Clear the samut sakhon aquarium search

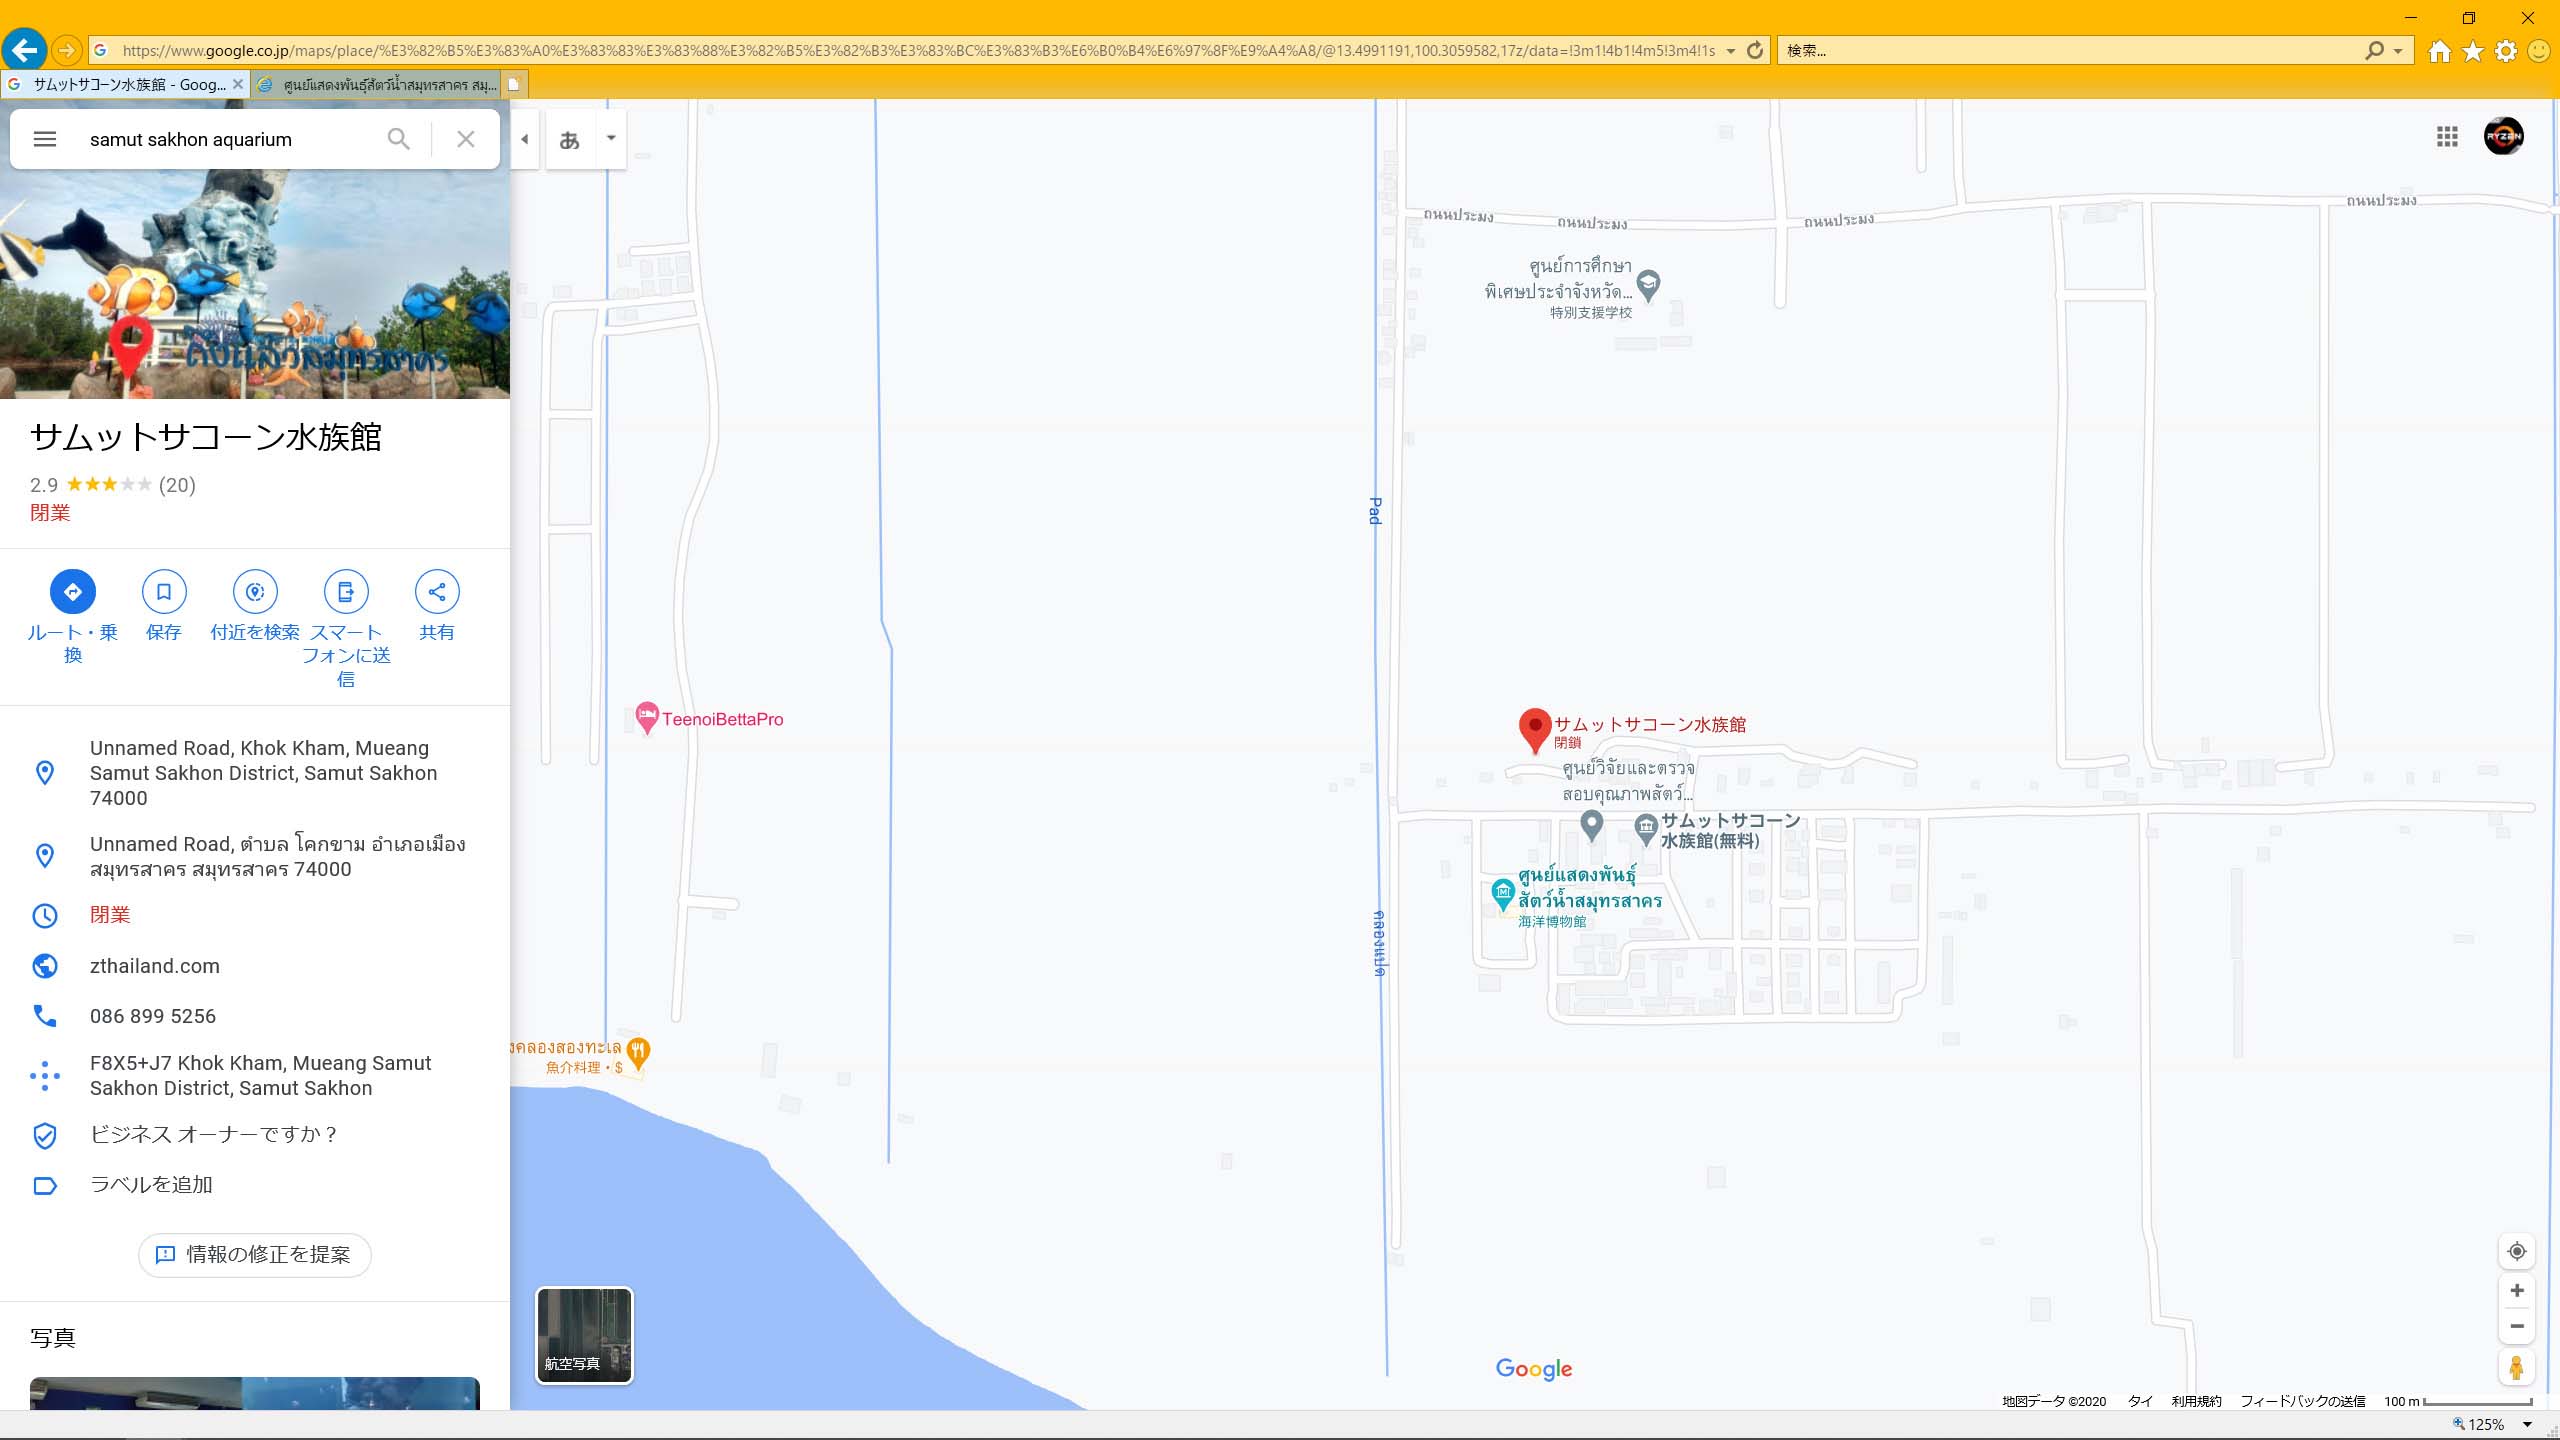(465, 139)
